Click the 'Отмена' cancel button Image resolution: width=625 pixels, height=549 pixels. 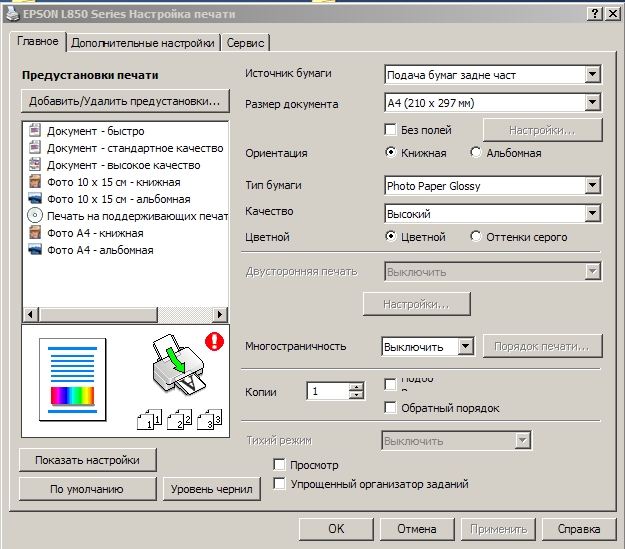click(417, 529)
